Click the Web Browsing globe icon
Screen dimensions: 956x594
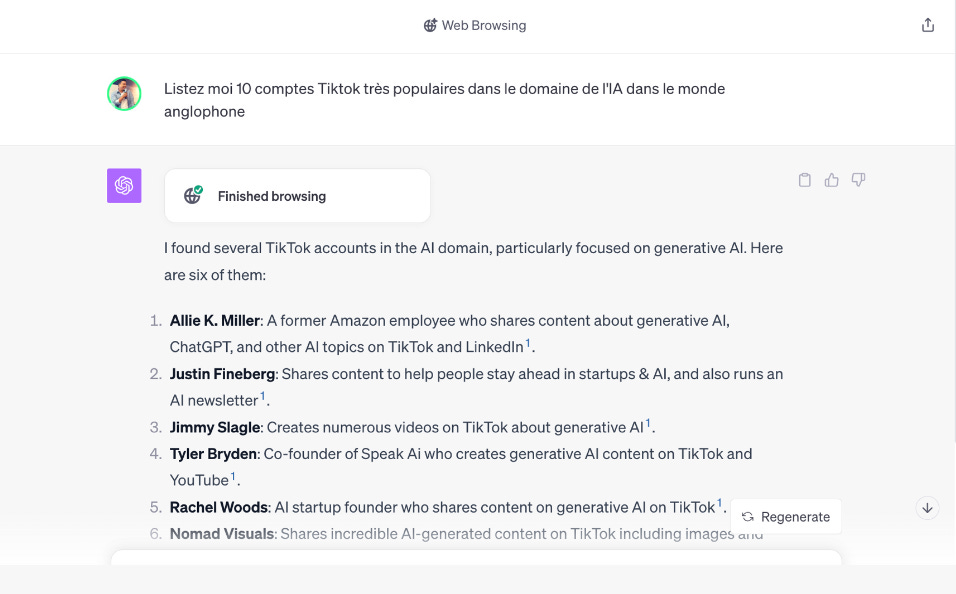pos(430,25)
